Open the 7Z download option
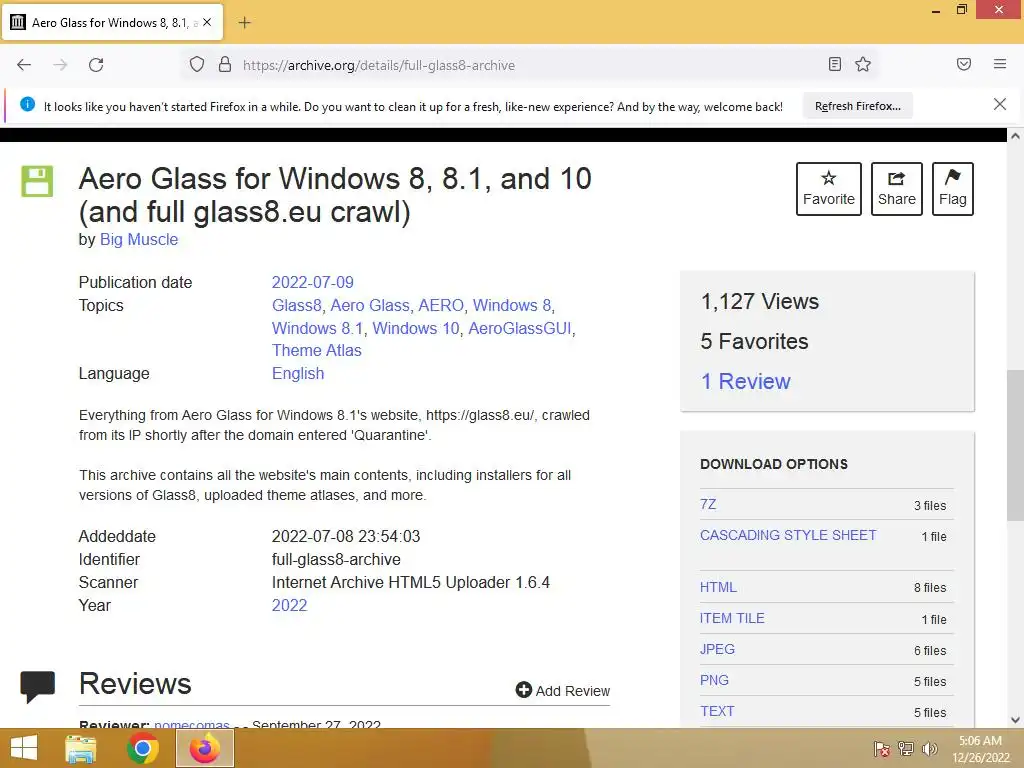 pos(708,504)
